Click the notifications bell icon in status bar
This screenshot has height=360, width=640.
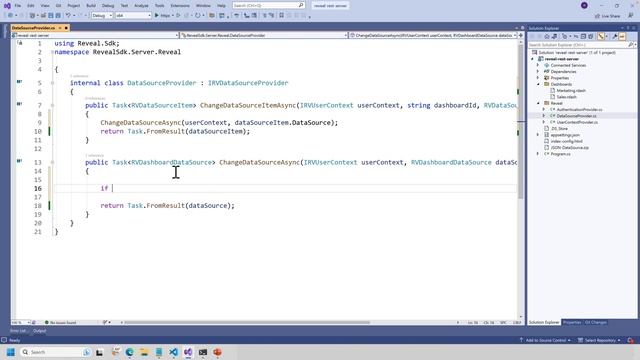coord(631,340)
